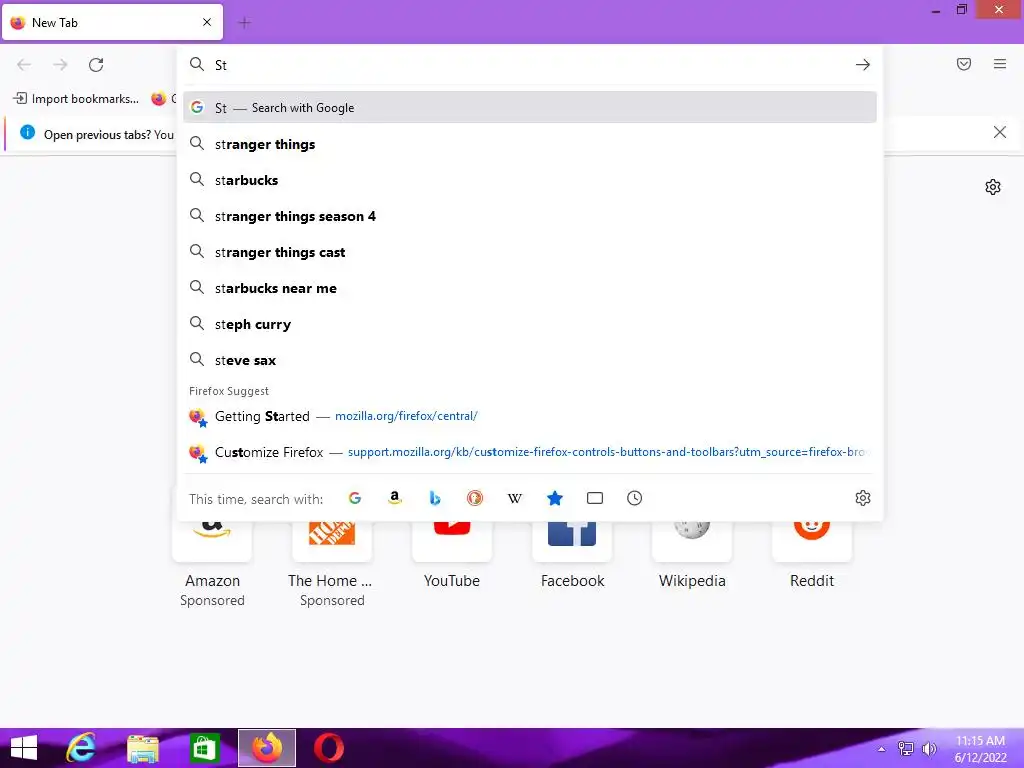Open volume control in system tray

click(x=929, y=748)
